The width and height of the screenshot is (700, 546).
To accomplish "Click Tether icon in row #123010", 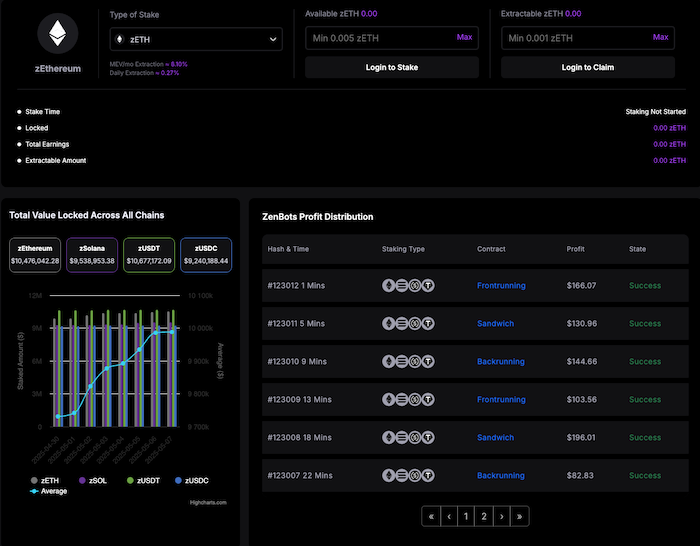I will click(x=428, y=361).
